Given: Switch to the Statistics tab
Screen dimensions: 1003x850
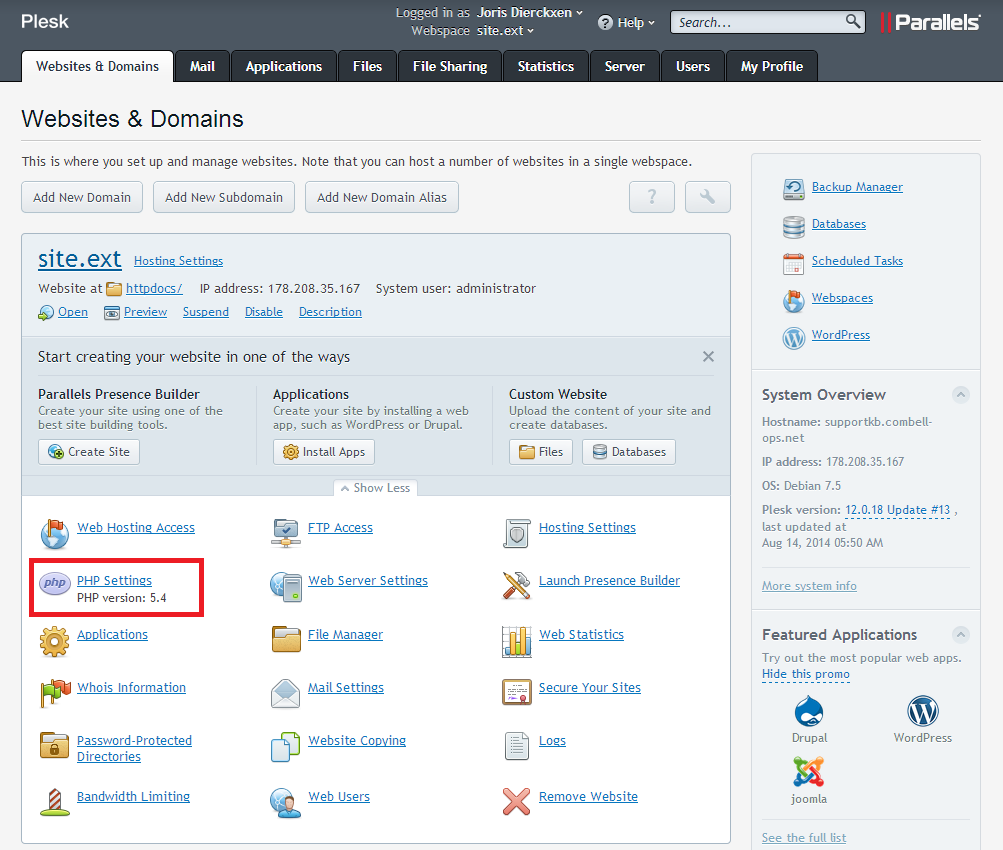Looking at the screenshot, I should tap(546, 67).
